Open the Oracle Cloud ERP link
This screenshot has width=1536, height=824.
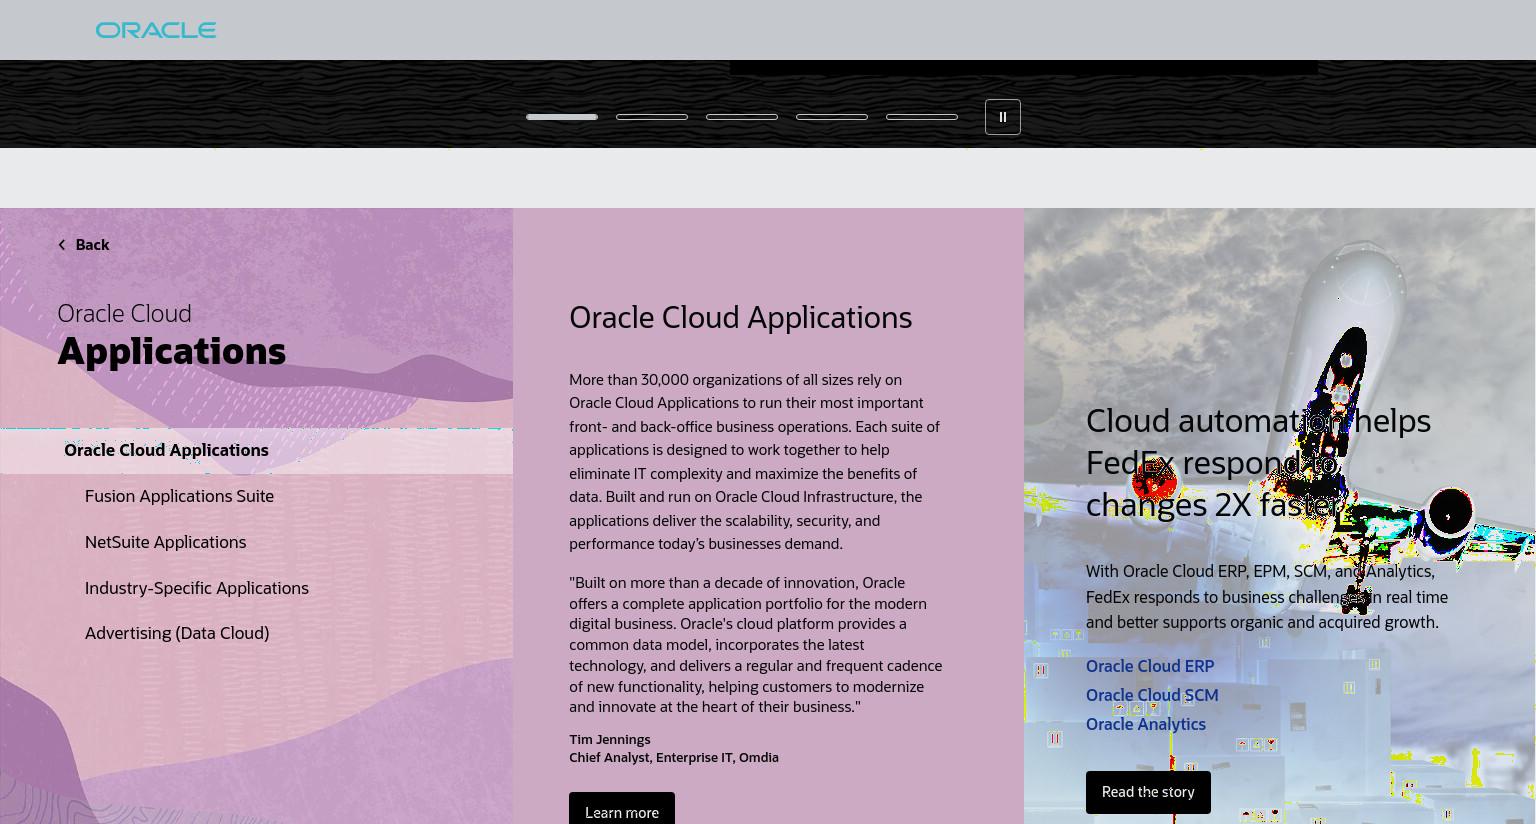pos(1150,666)
